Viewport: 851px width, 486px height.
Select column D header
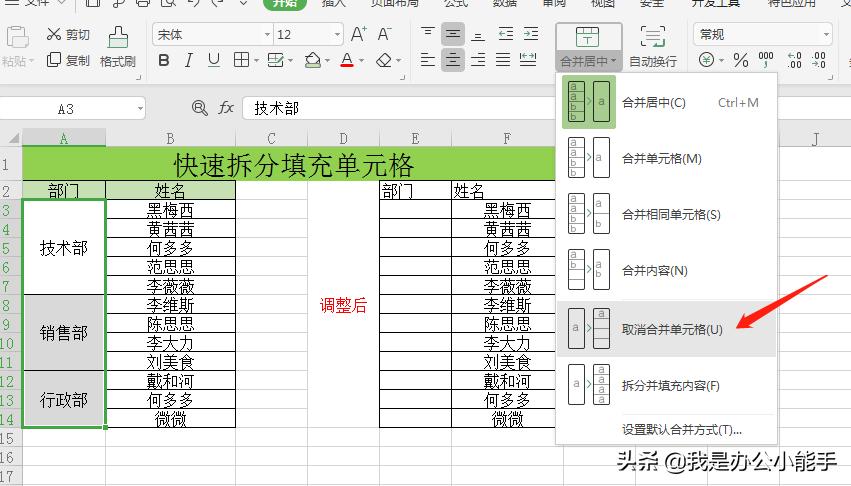click(343, 138)
